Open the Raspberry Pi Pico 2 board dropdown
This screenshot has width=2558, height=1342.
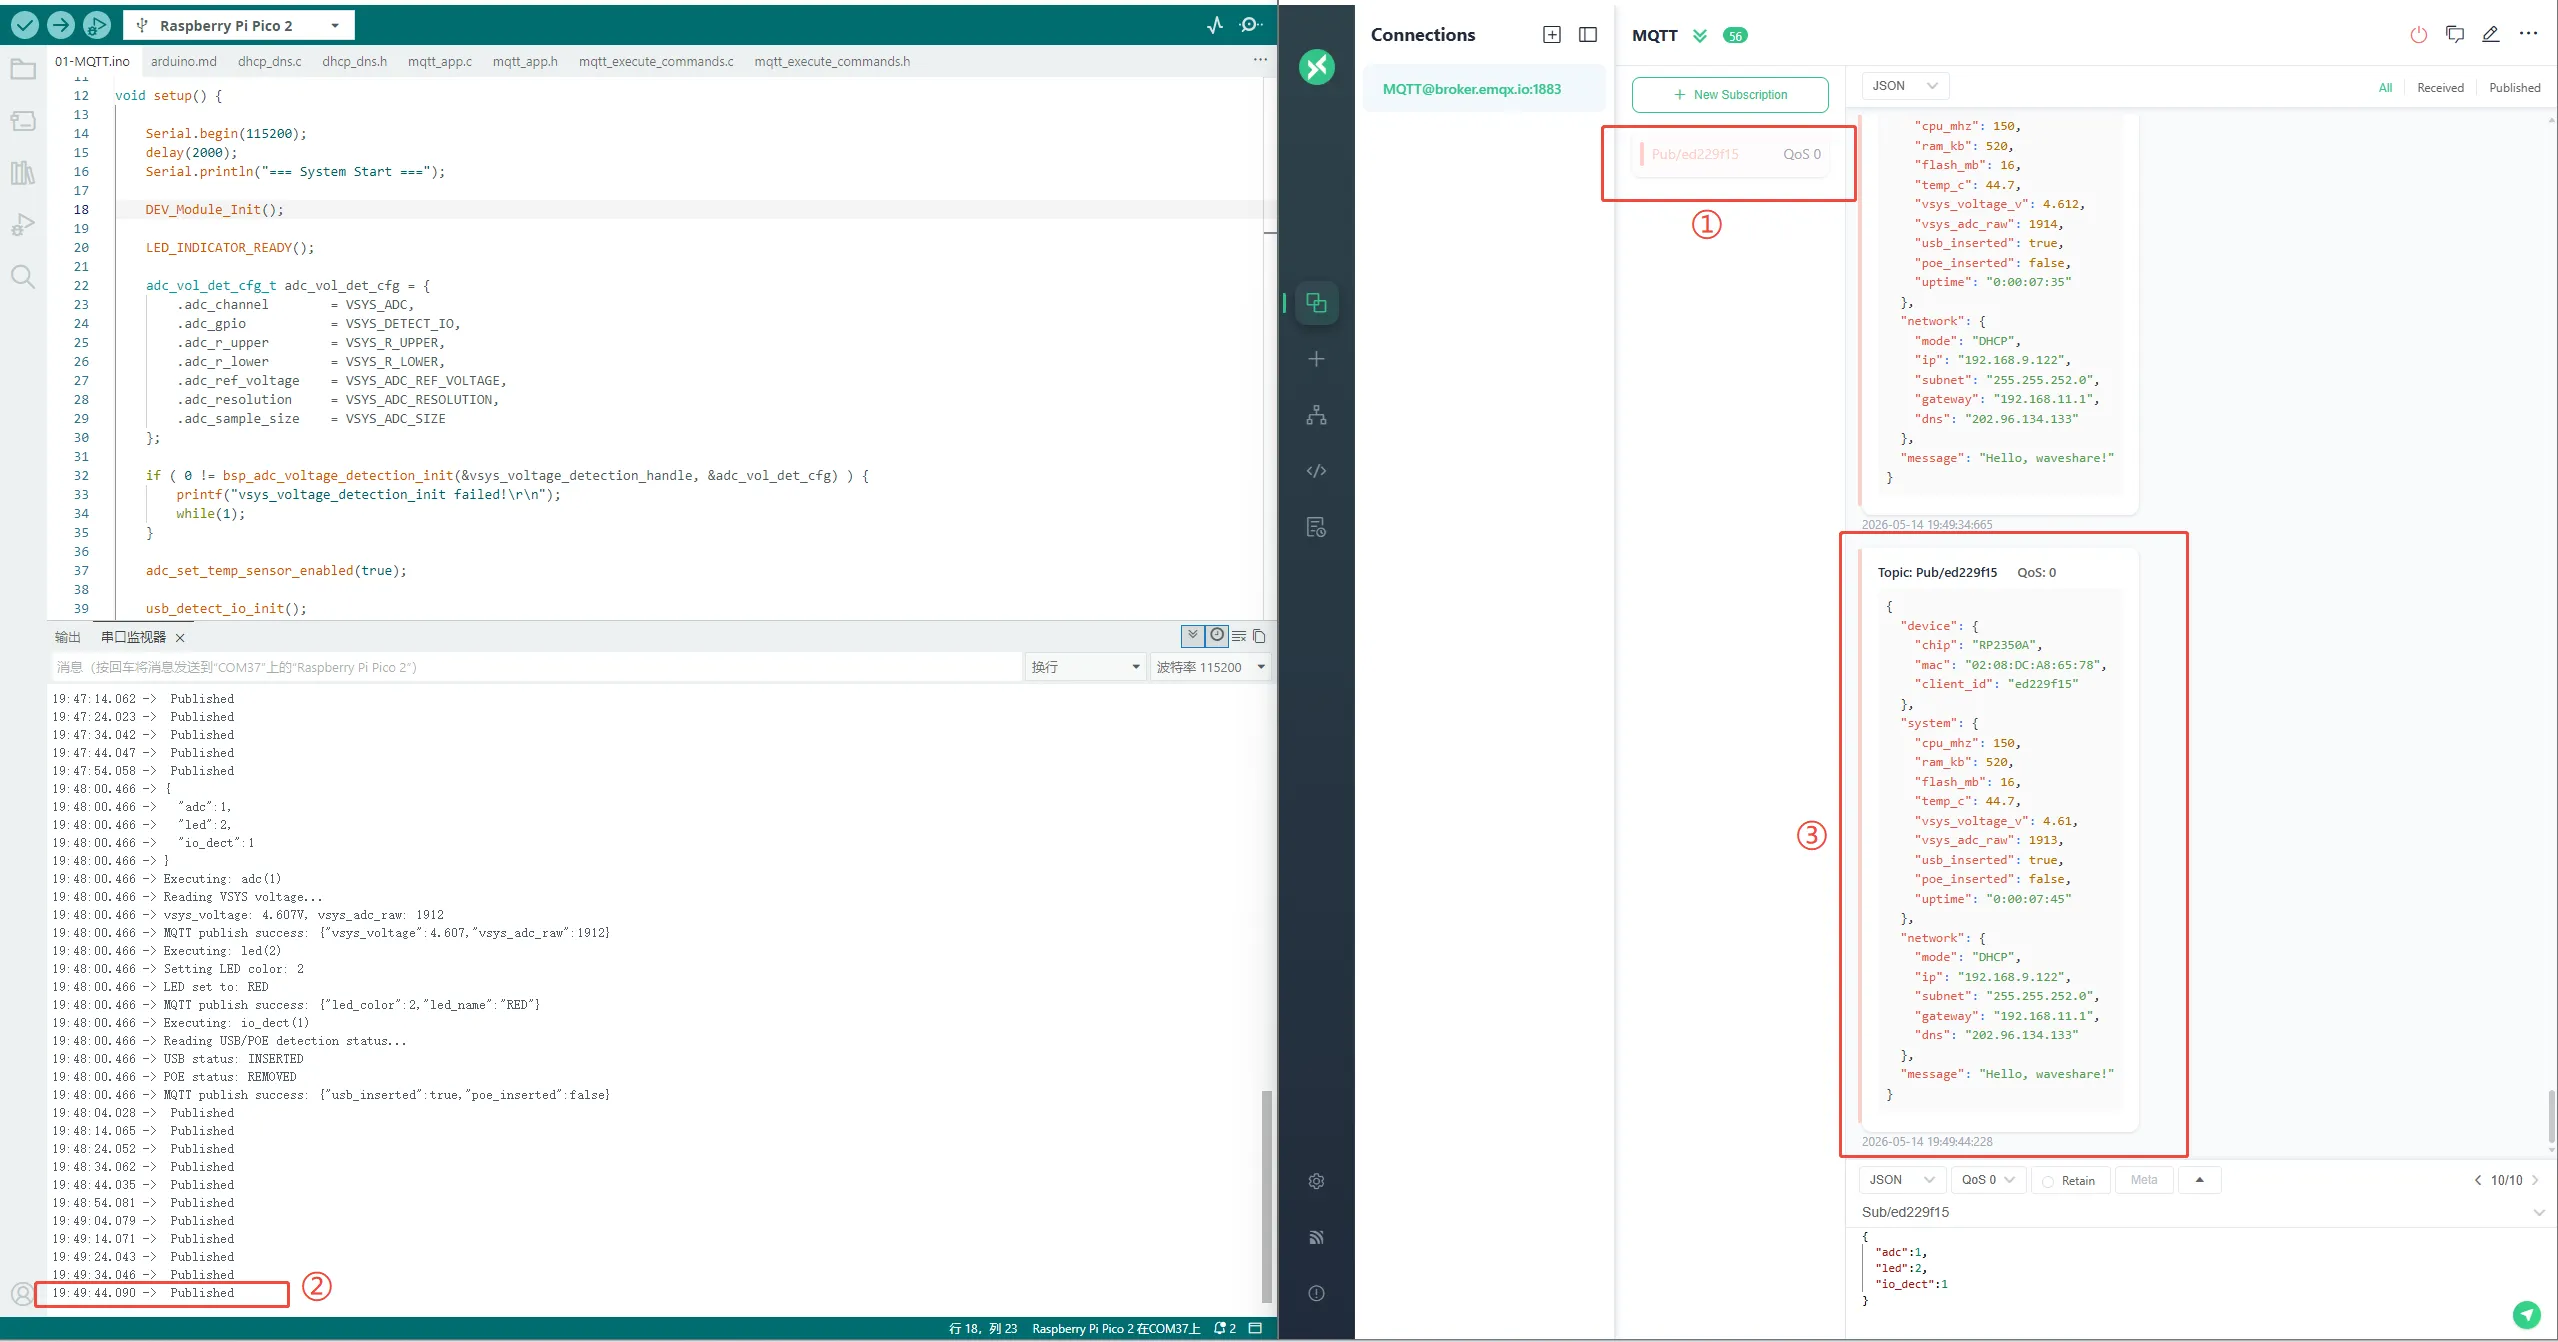(238, 25)
